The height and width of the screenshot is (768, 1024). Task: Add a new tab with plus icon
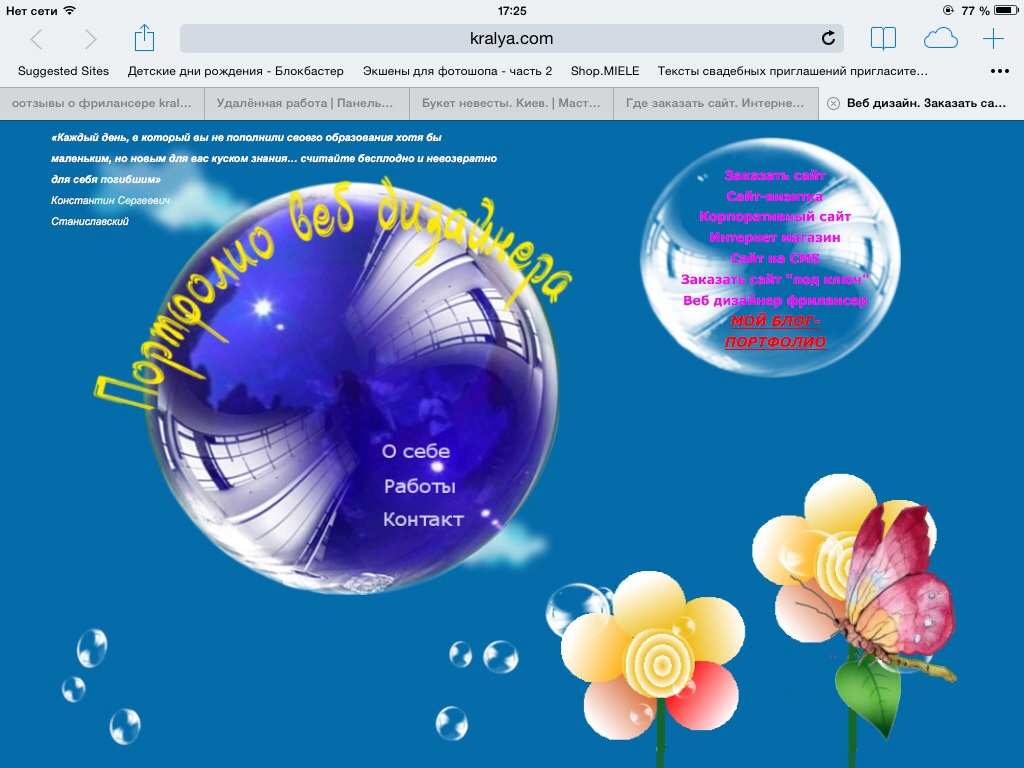pyautogui.click(x=993, y=39)
